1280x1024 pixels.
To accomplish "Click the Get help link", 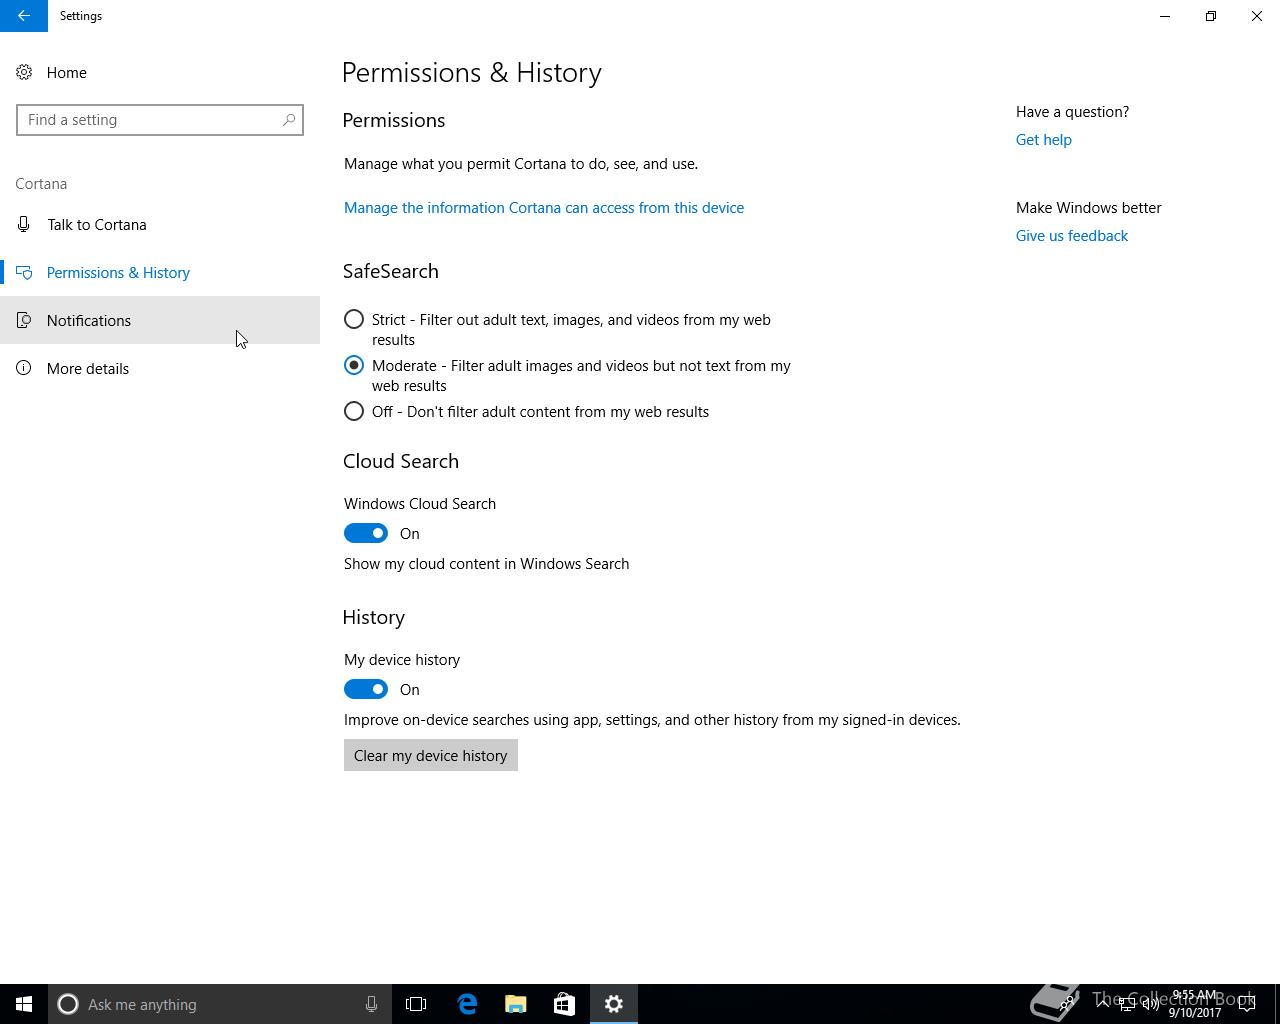I will tap(1043, 140).
